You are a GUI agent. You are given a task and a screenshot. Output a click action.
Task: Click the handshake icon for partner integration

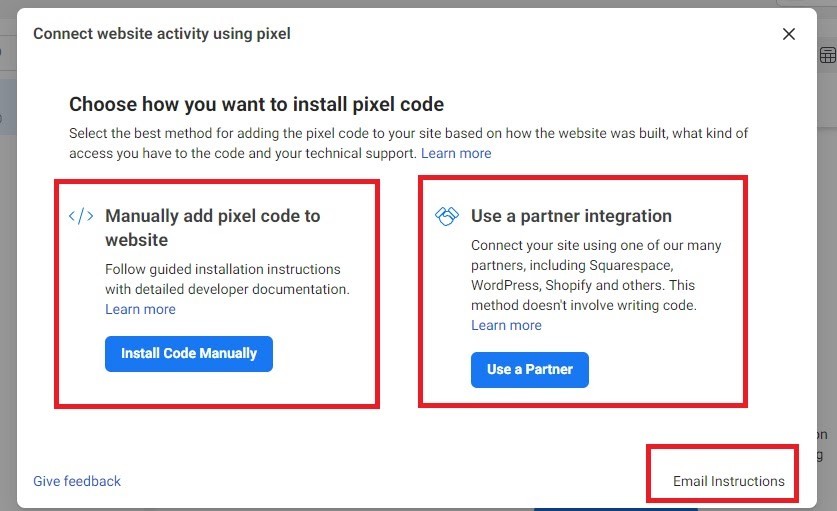point(447,216)
